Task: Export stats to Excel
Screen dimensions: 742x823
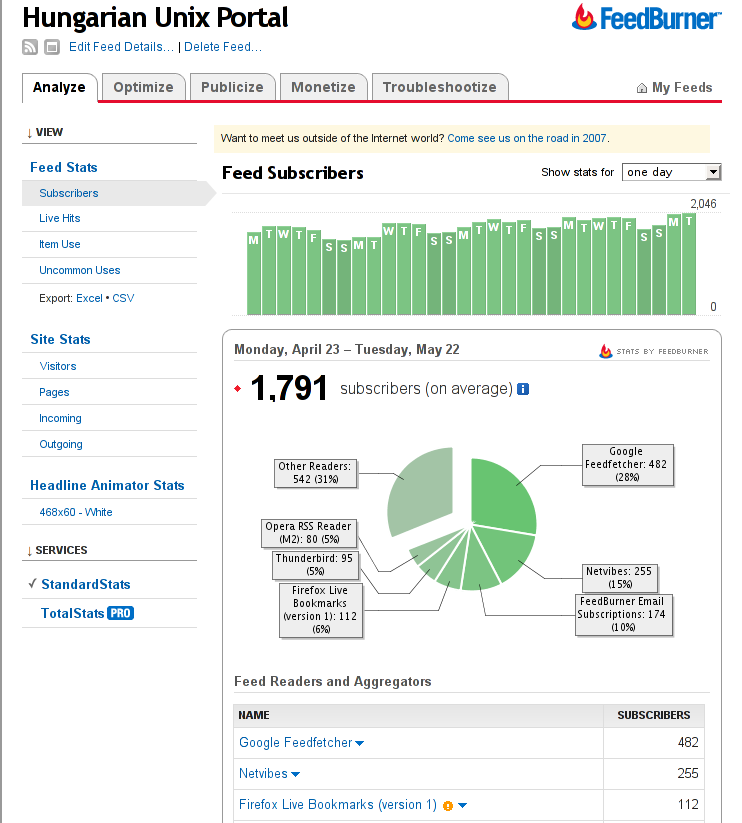Action: pos(89,298)
